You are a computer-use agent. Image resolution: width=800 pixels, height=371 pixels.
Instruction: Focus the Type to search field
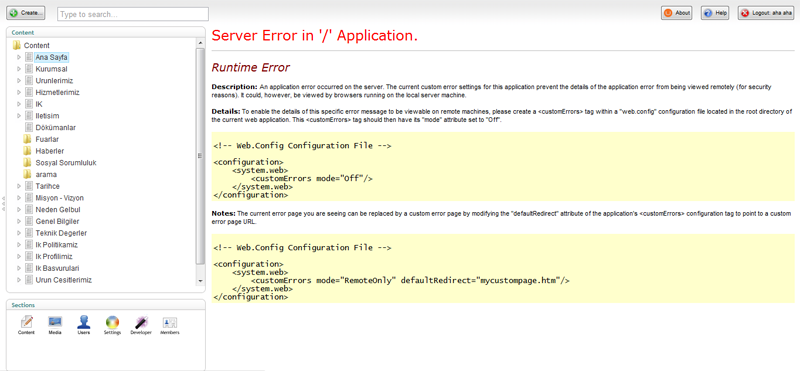[133, 14]
